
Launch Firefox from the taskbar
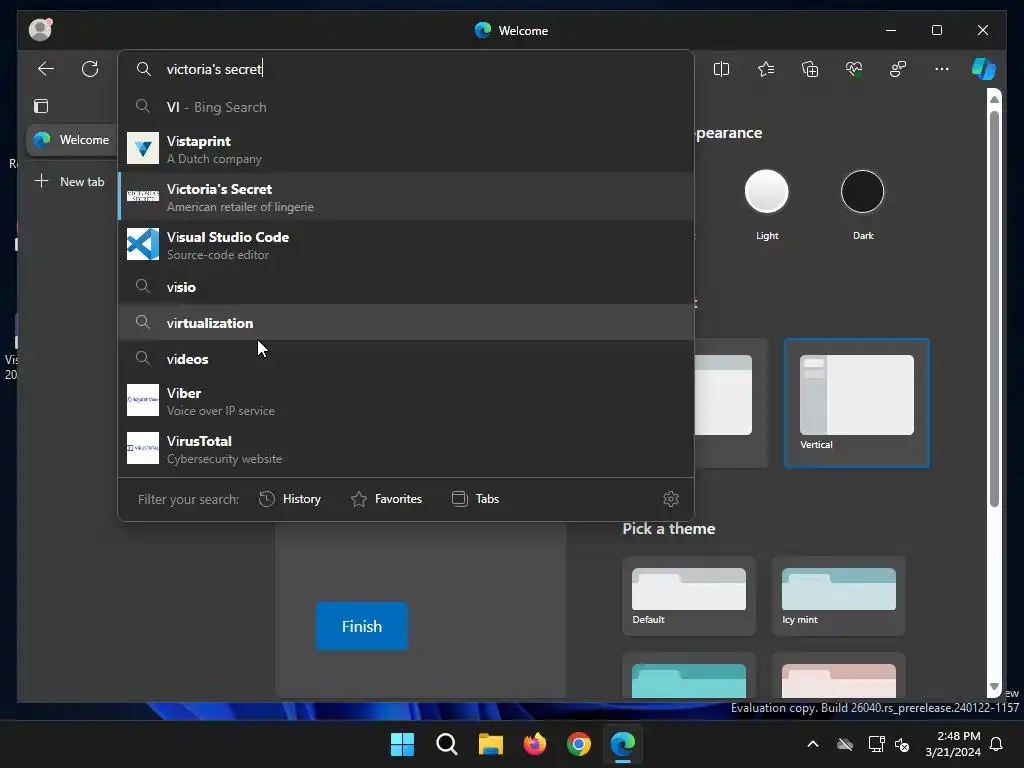pyautogui.click(x=535, y=744)
